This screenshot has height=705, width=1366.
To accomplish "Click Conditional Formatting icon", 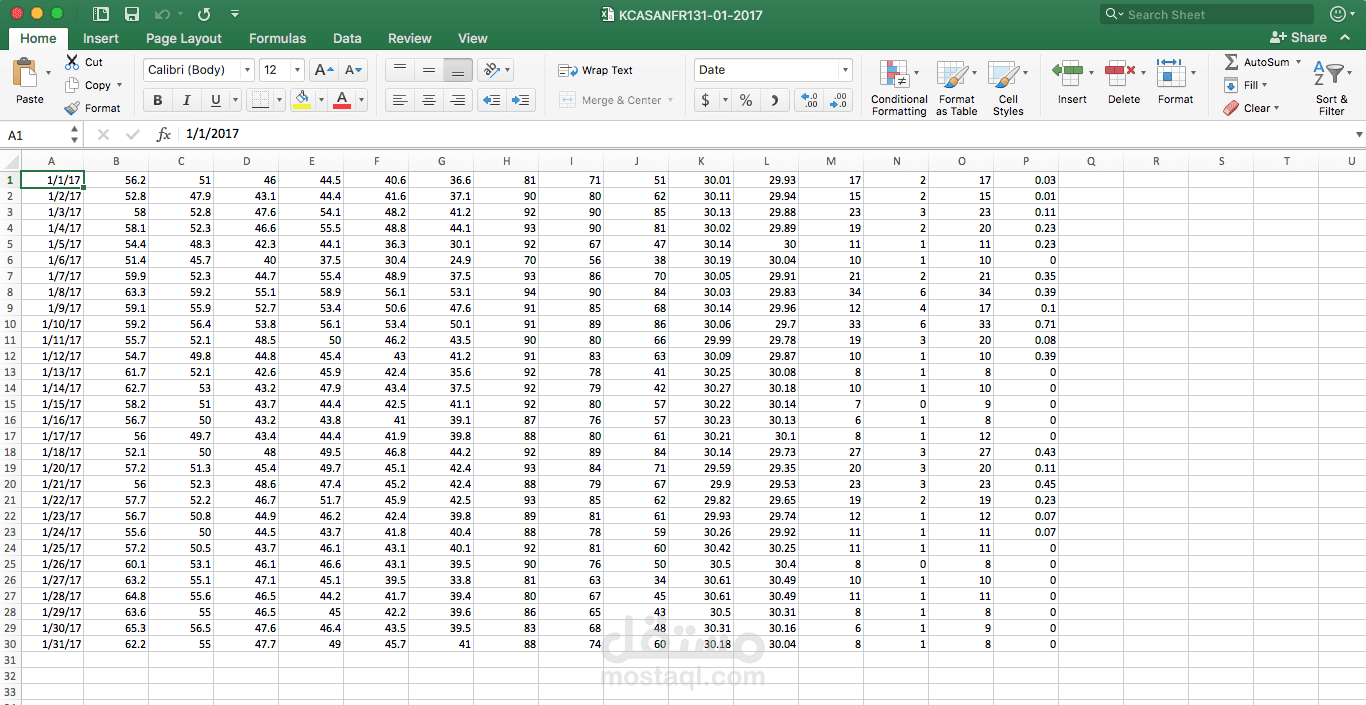I will (893, 75).
